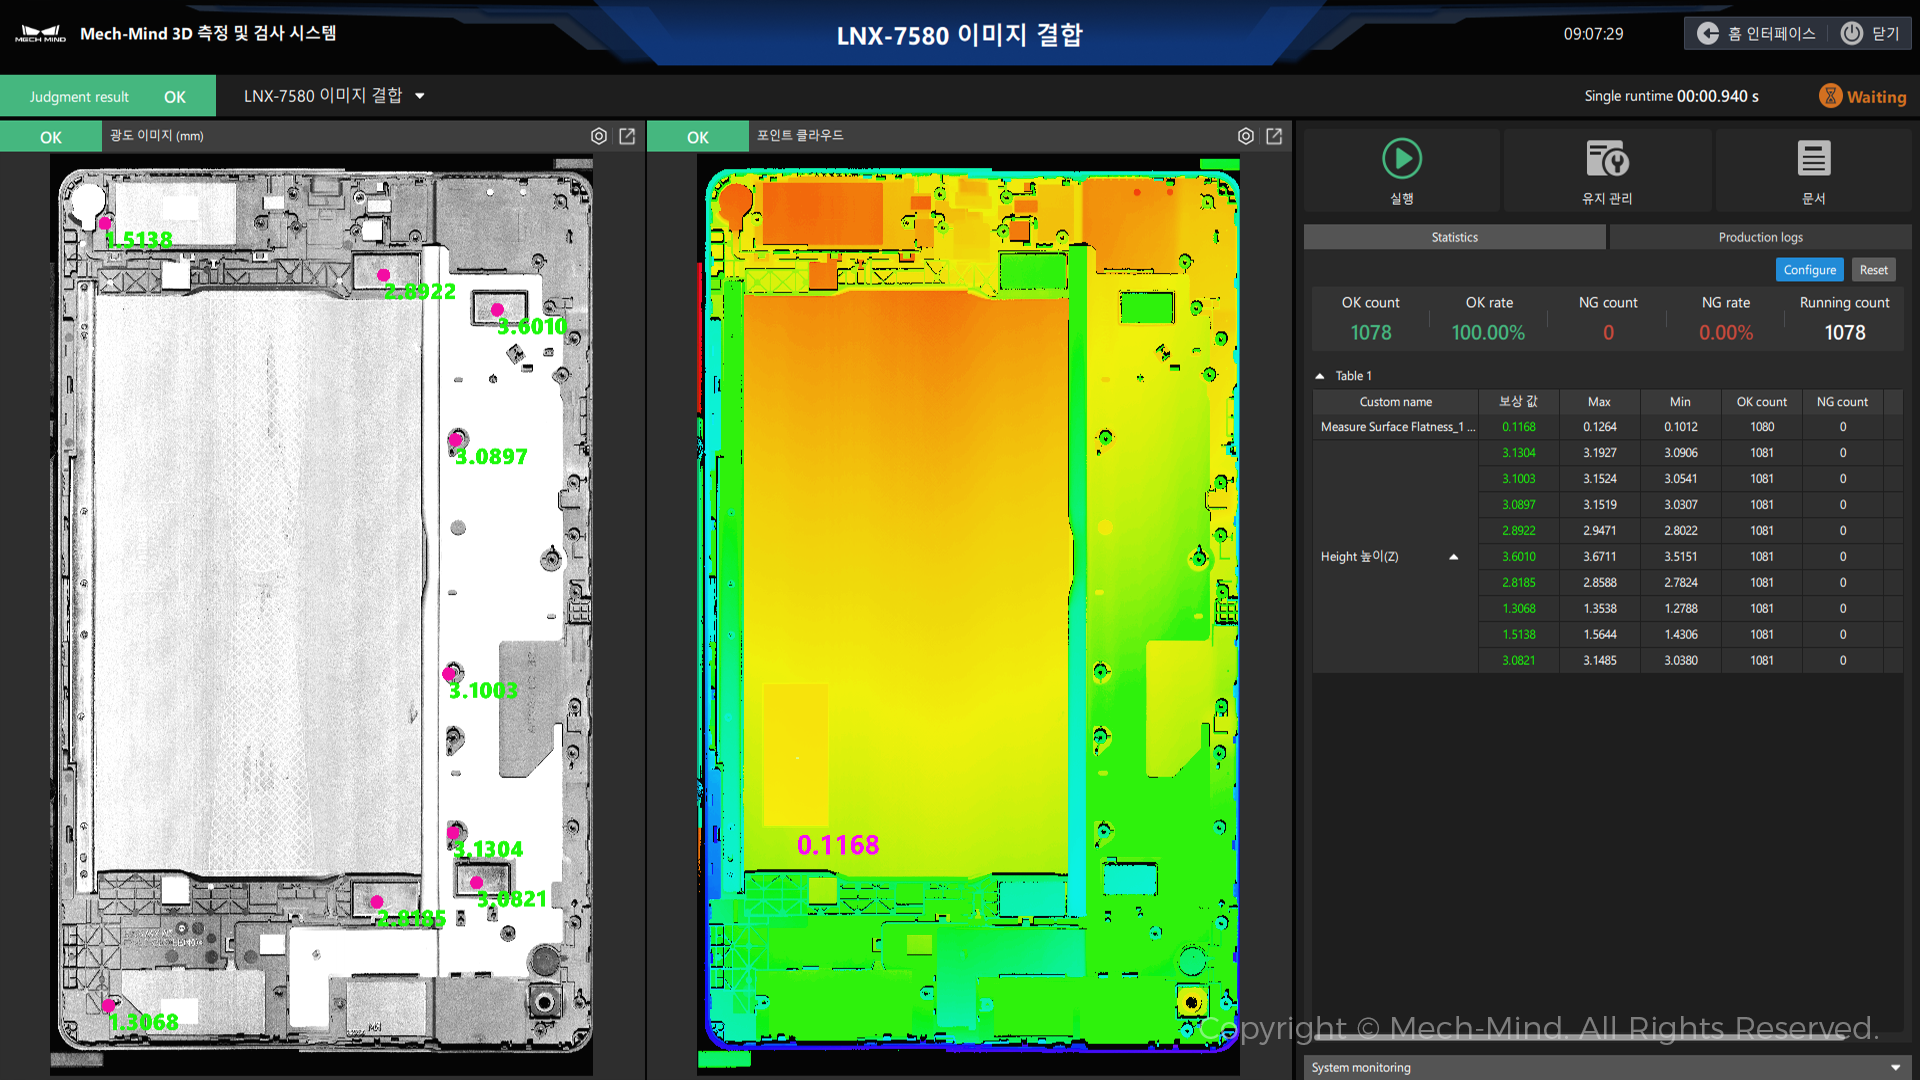Click the target view icon in 포인트 클라우드 panel
The image size is (1920, 1080).
coord(1246,136)
